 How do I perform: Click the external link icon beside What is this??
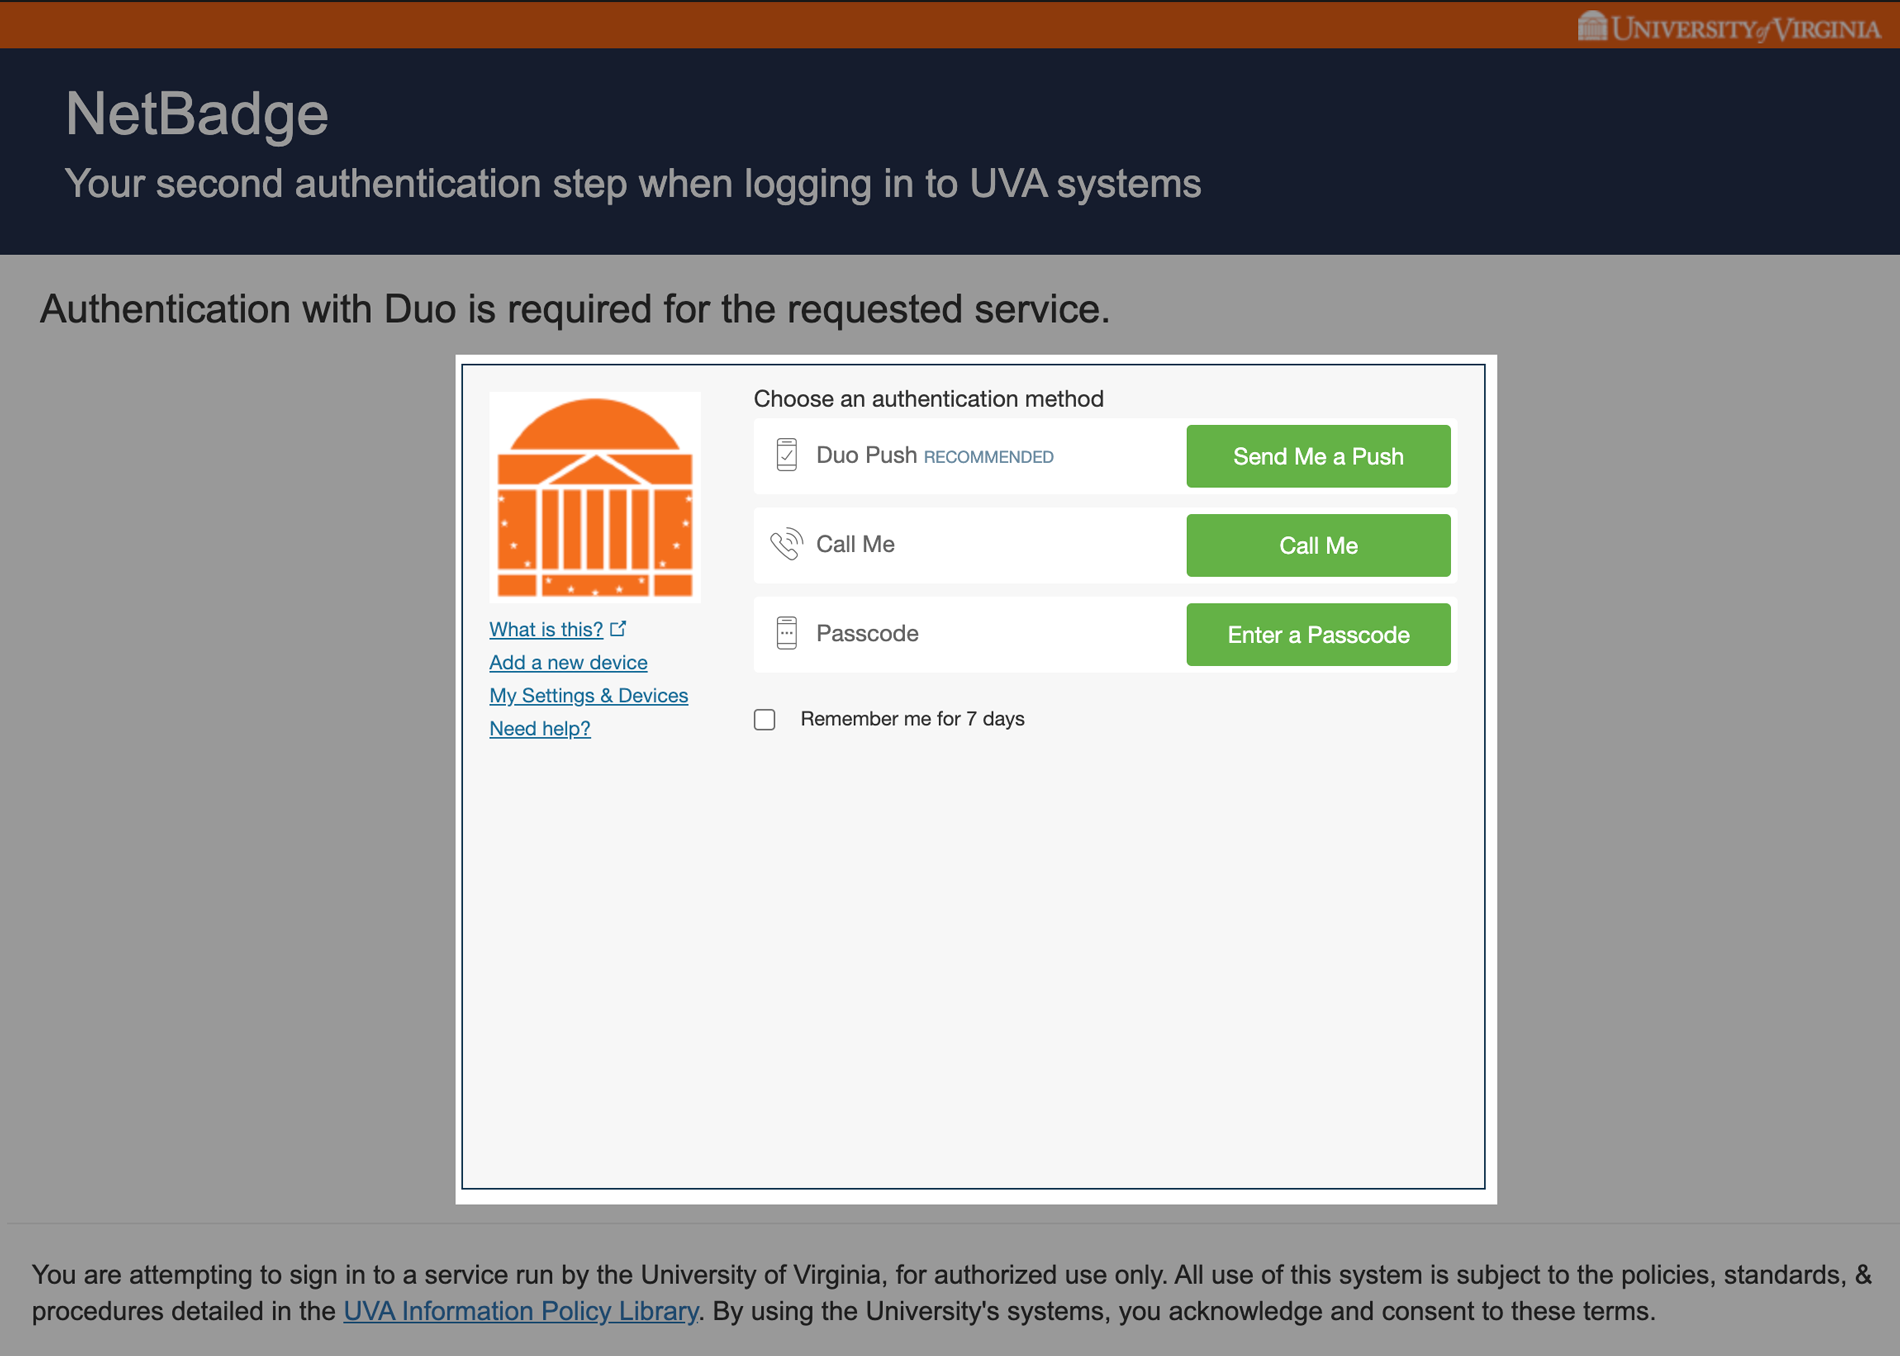click(618, 628)
